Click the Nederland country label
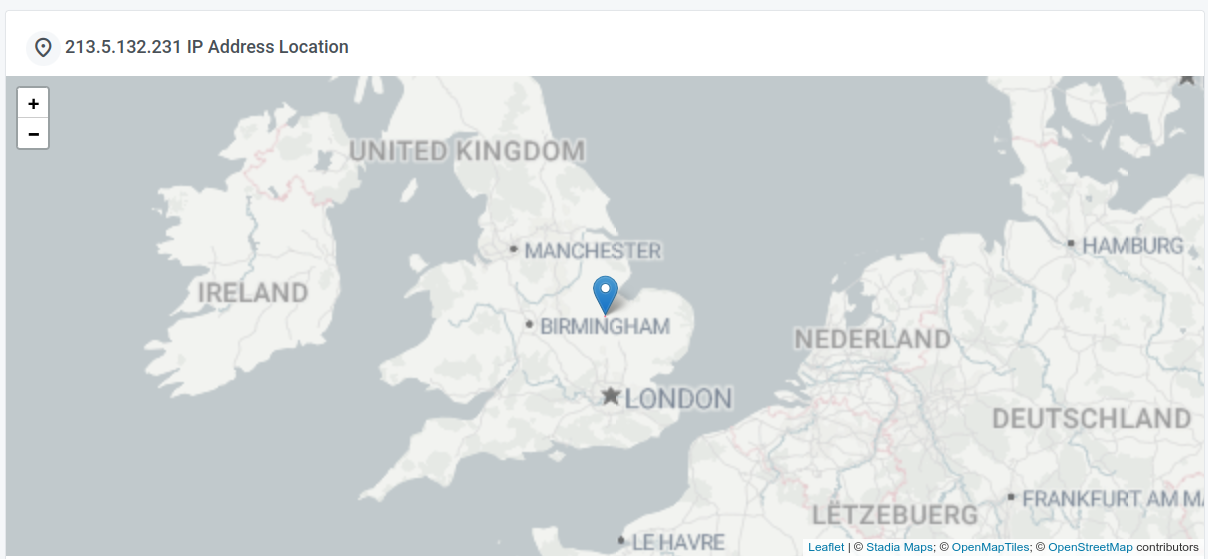 click(x=872, y=339)
